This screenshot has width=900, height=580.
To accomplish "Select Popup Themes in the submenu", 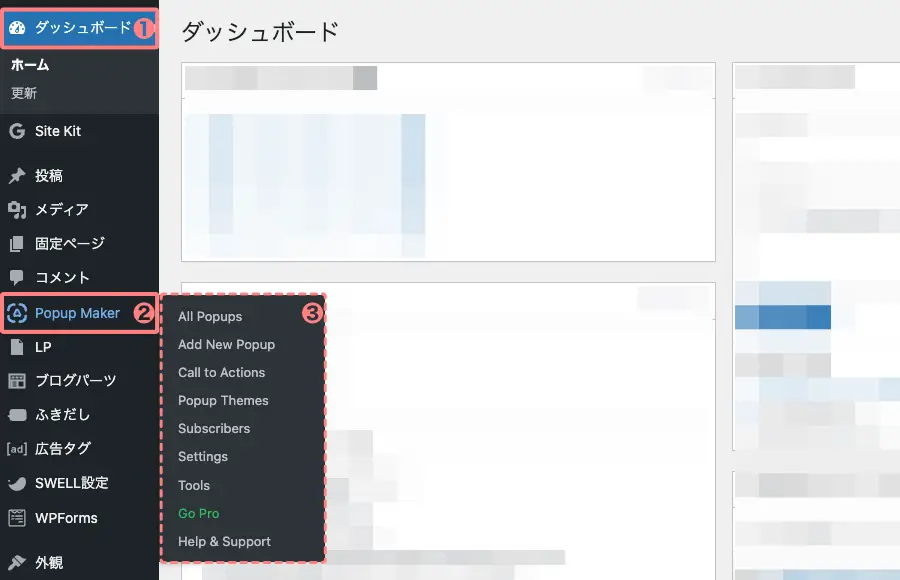I will click(222, 400).
